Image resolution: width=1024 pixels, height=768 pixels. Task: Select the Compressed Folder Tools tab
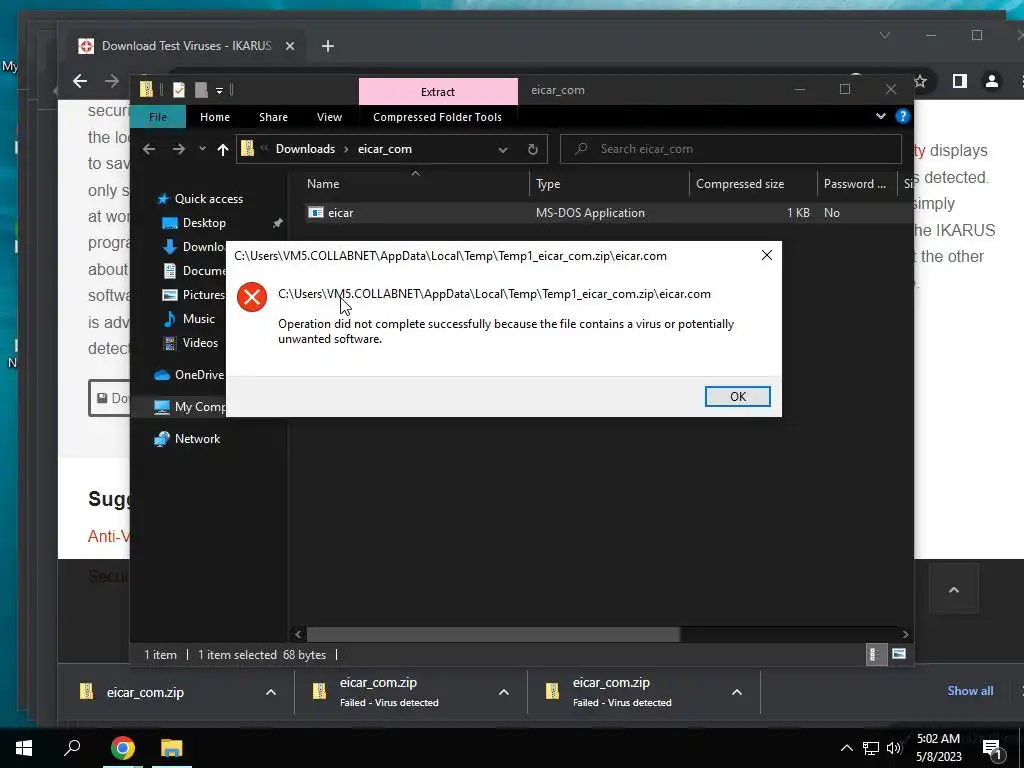pyautogui.click(x=438, y=117)
